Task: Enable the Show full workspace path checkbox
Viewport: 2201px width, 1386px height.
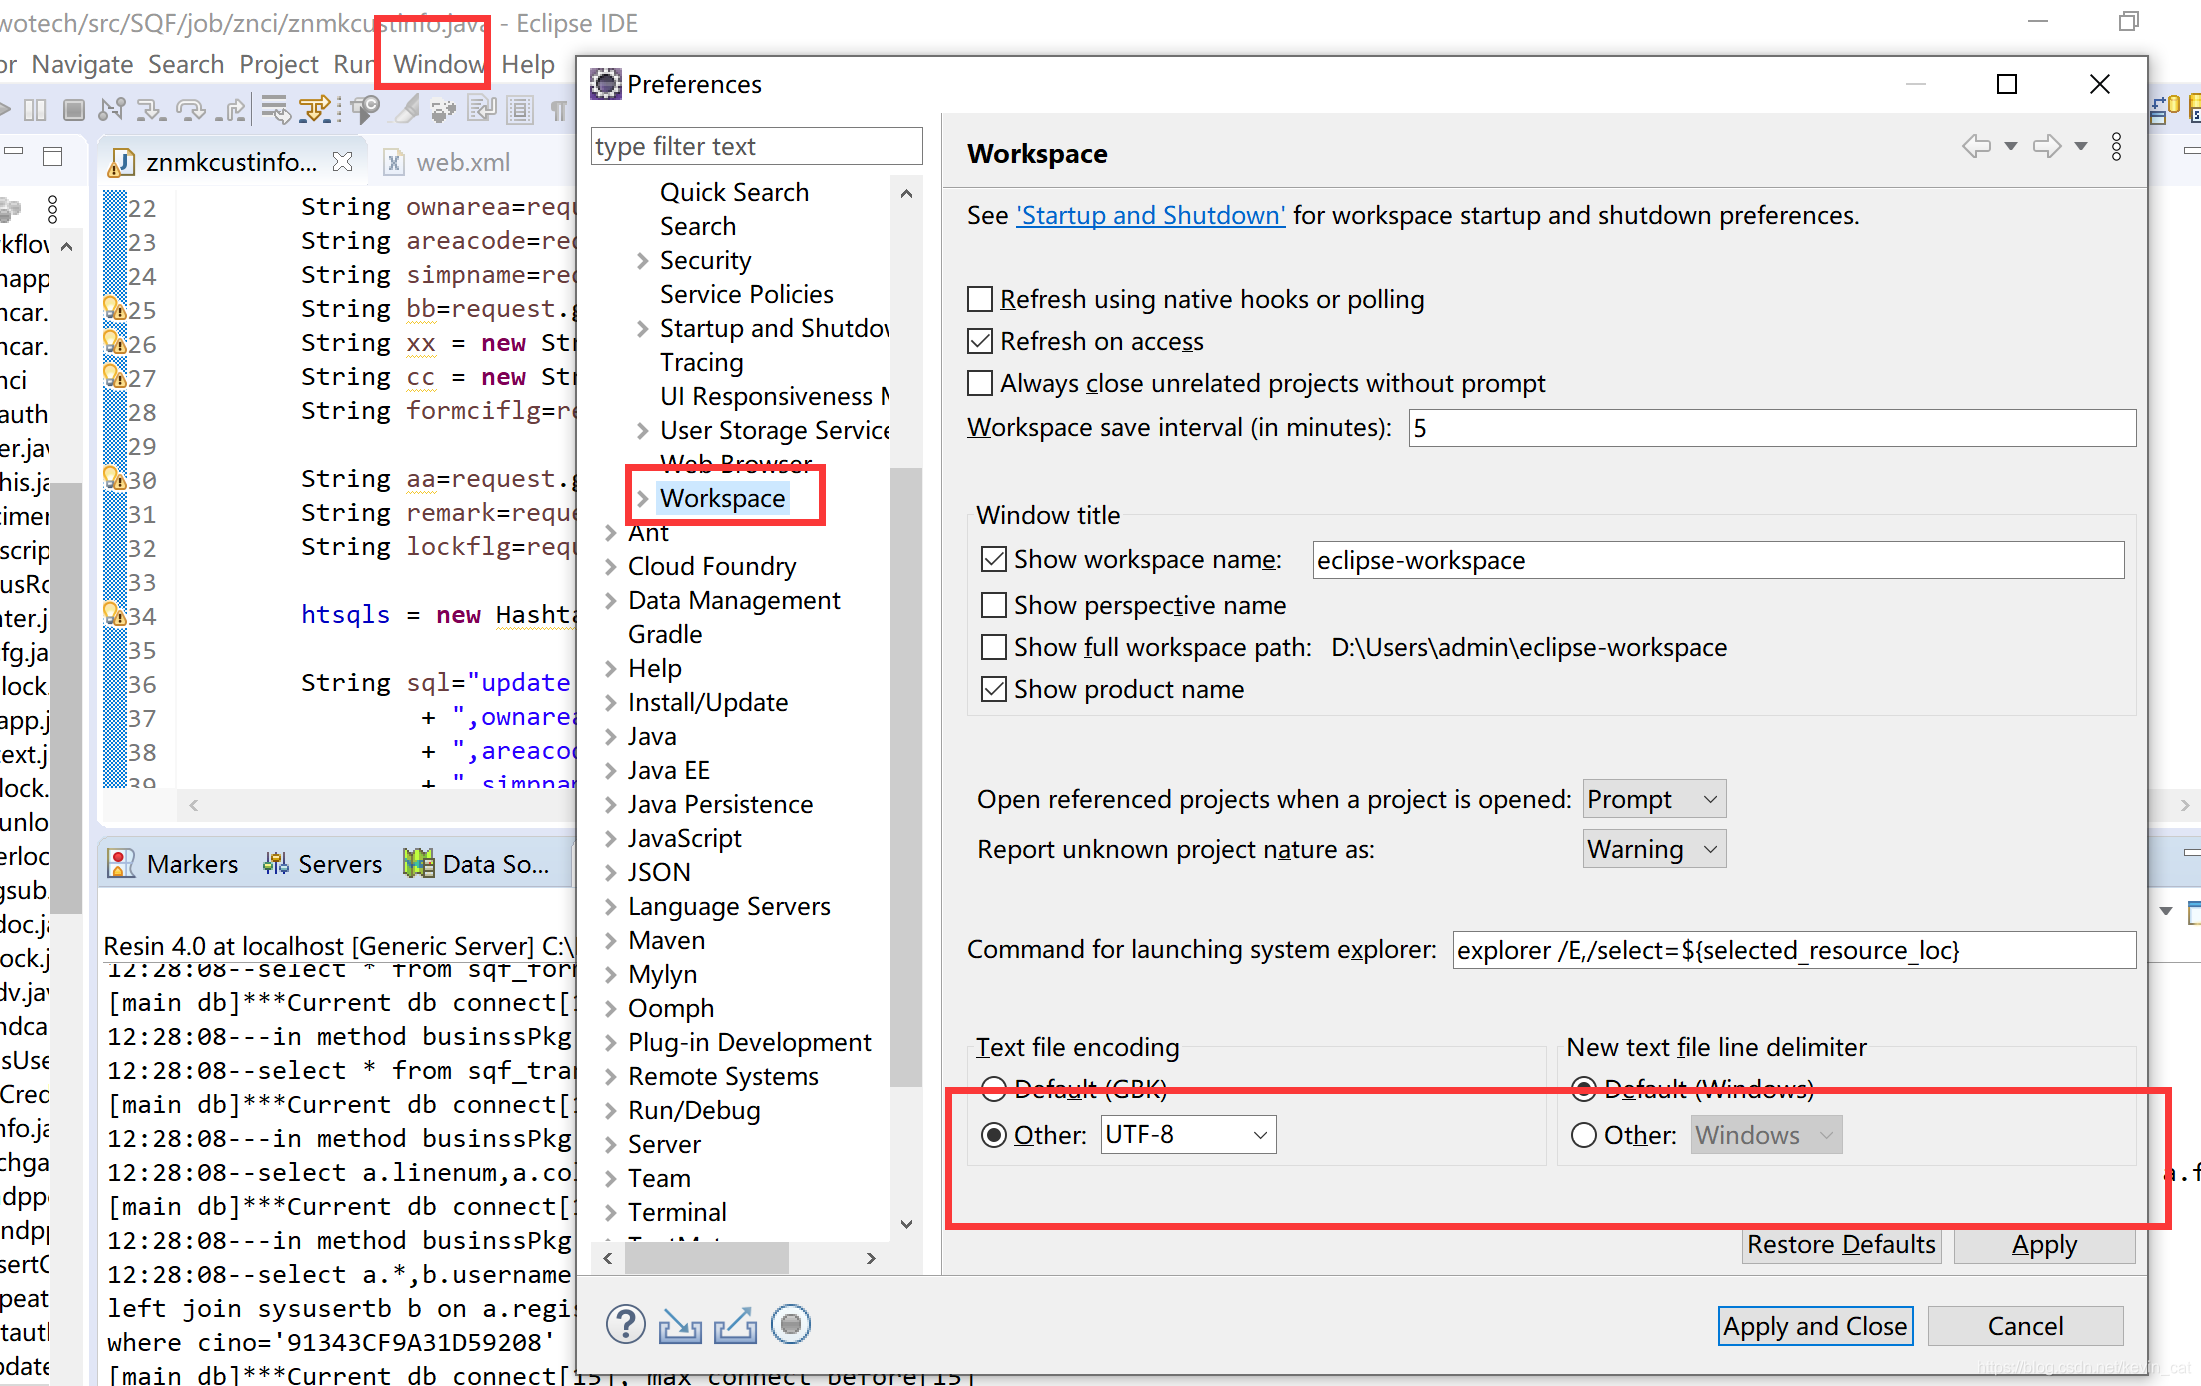Action: pyautogui.click(x=994, y=647)
